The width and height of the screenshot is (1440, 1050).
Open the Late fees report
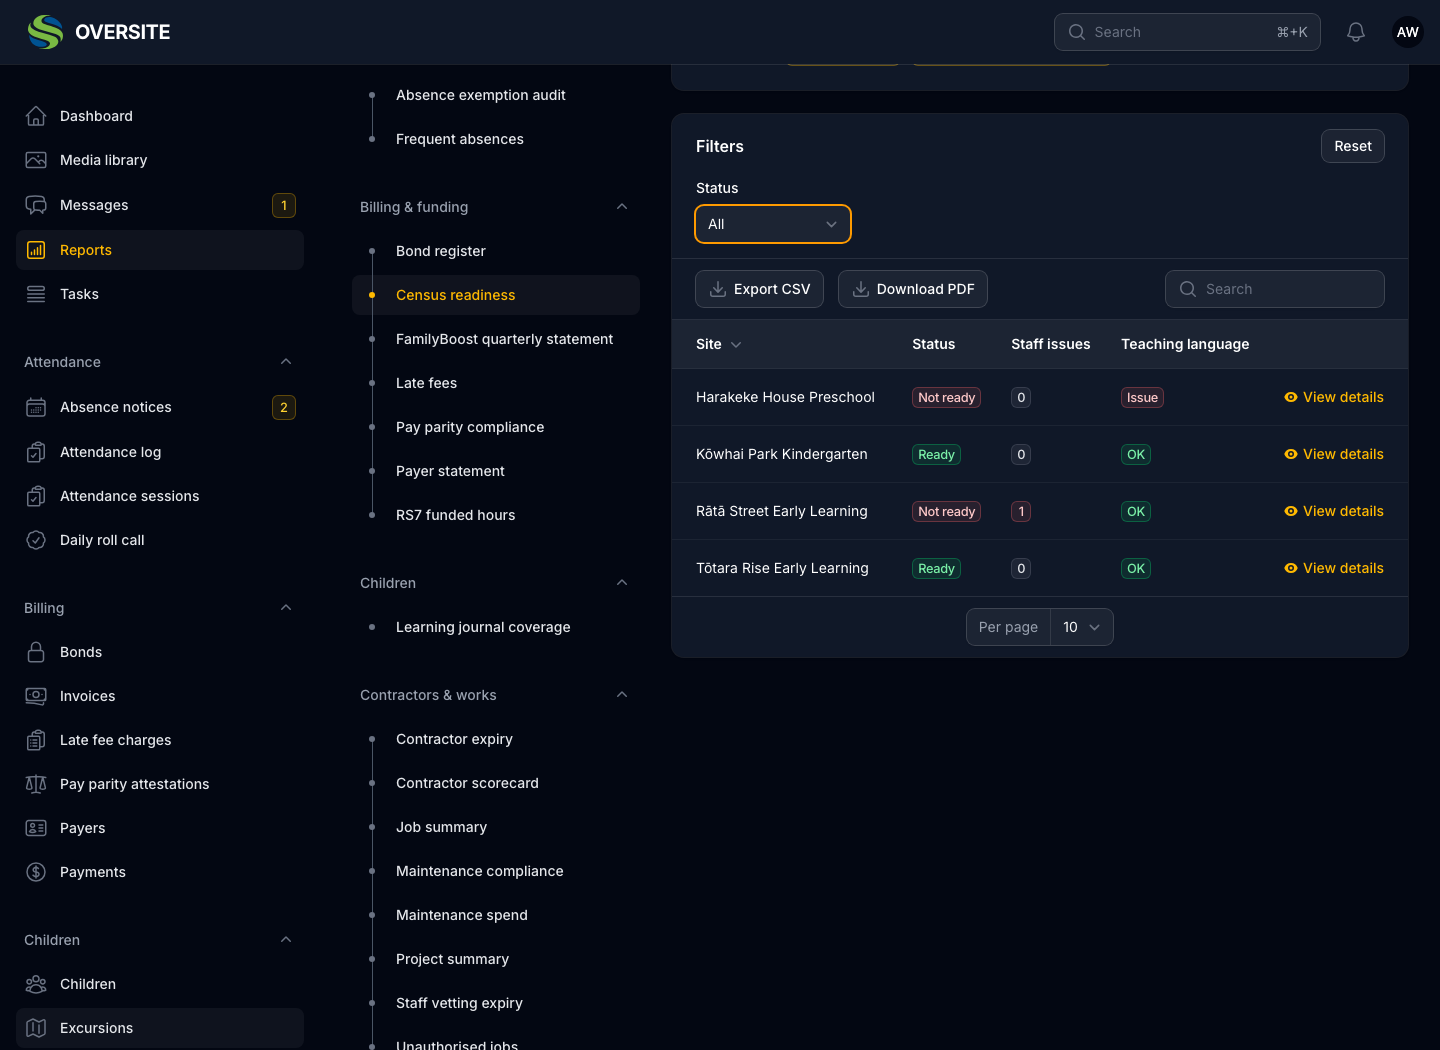[496, 383]
